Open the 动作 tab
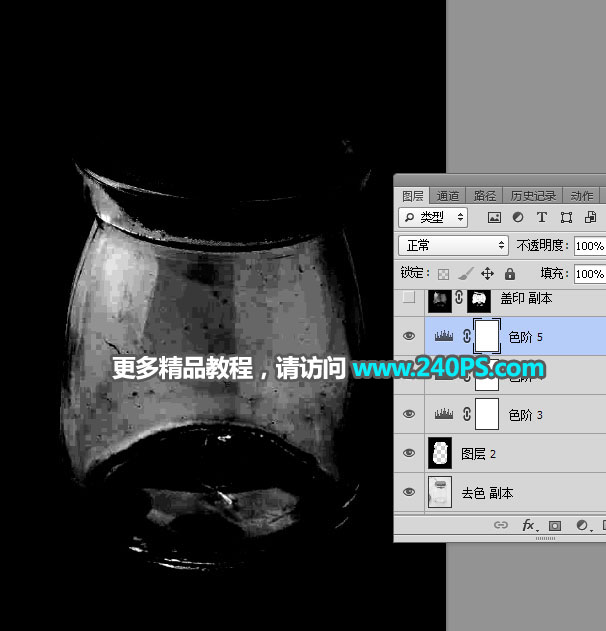The height and width of the screenshot is (631, 606). pyautogui.click(x=581, y=196)
